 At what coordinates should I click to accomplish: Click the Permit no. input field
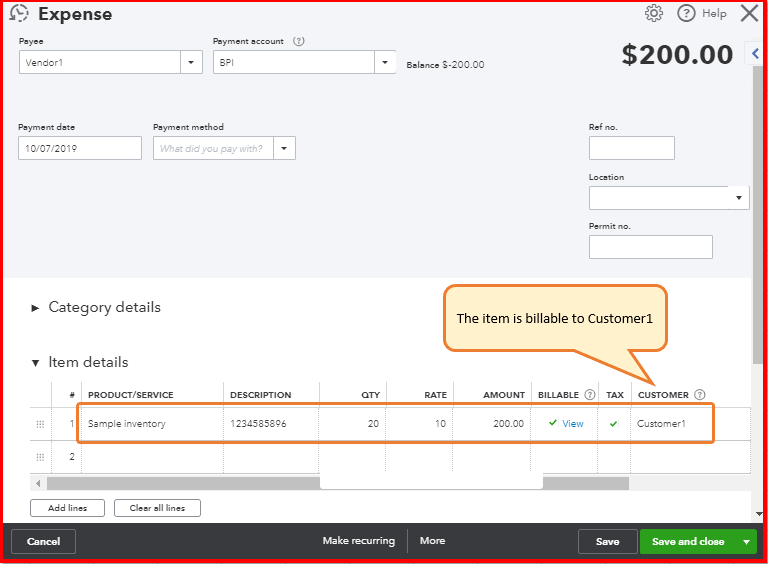650,247
